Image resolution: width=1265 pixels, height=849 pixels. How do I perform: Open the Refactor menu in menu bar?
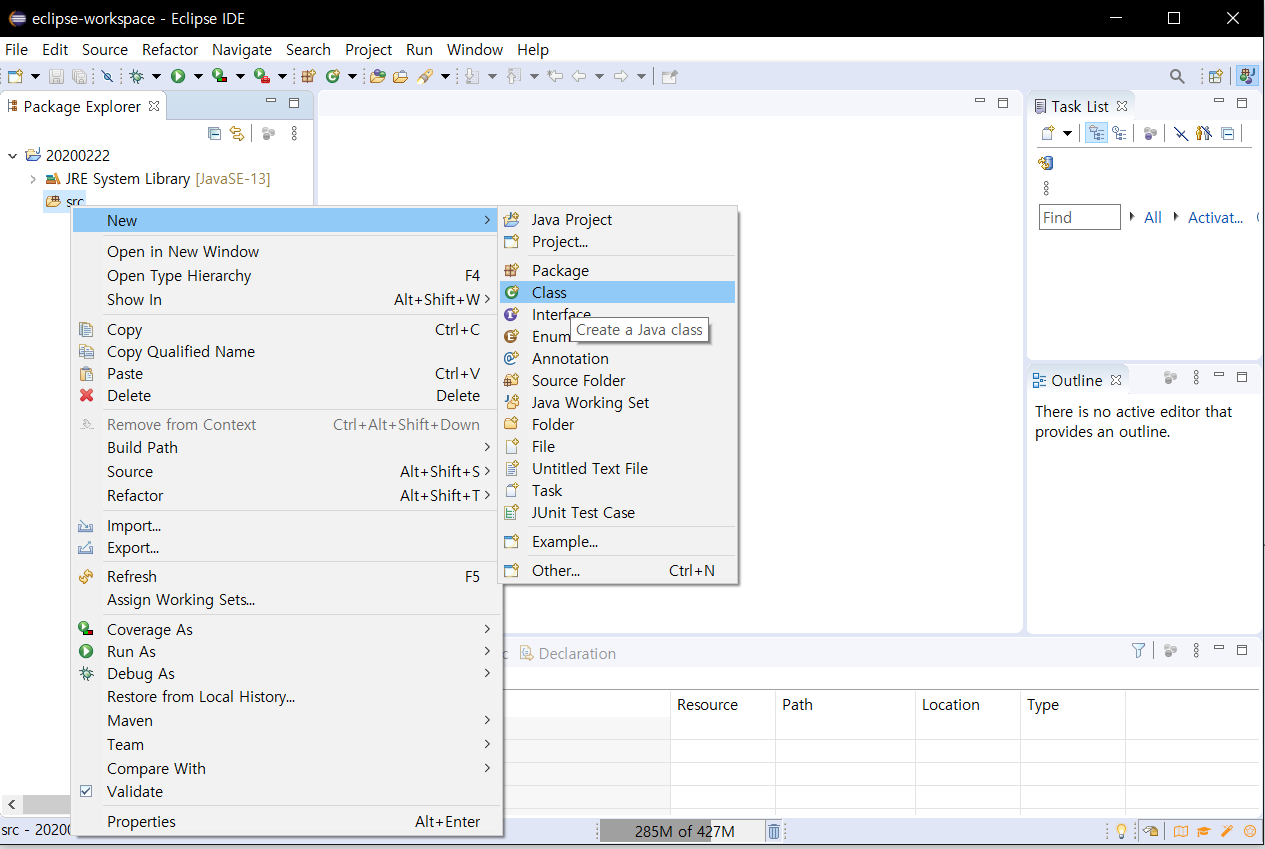pos(170,49)
